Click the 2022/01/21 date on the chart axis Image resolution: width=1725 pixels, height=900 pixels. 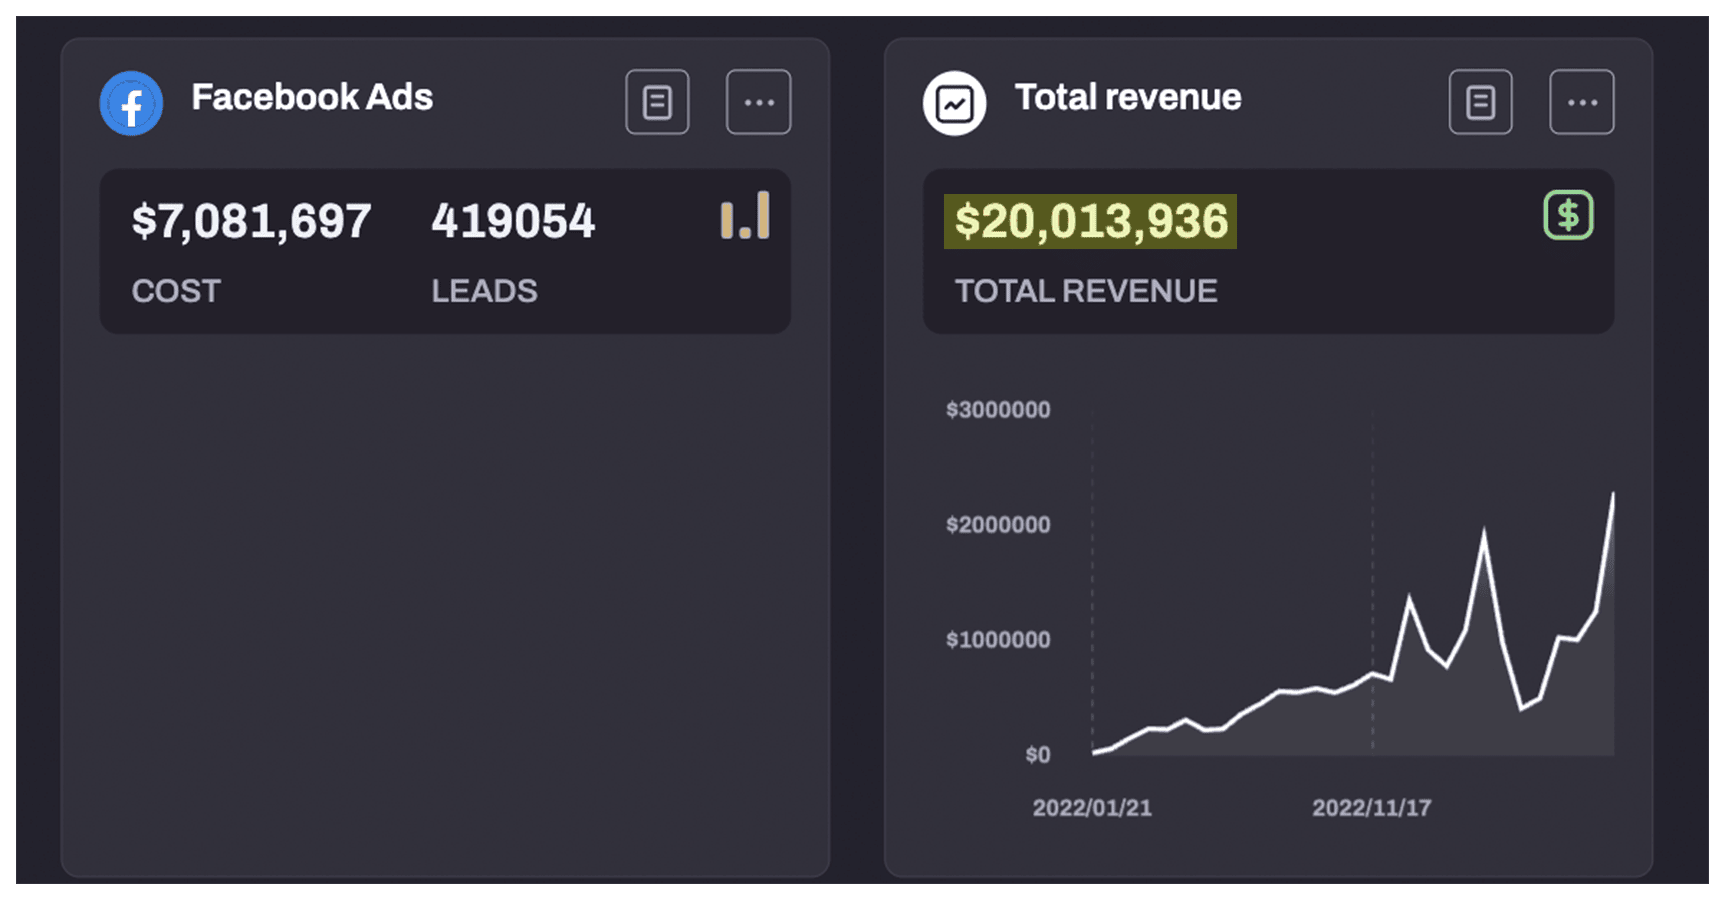1092,808
